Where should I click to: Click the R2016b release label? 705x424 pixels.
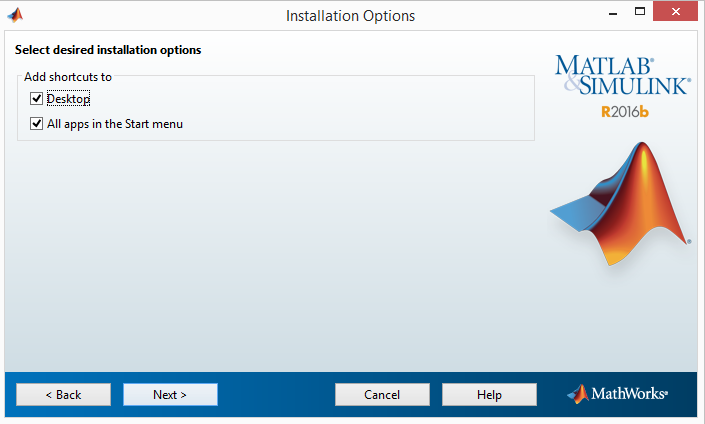pos(625,111)
